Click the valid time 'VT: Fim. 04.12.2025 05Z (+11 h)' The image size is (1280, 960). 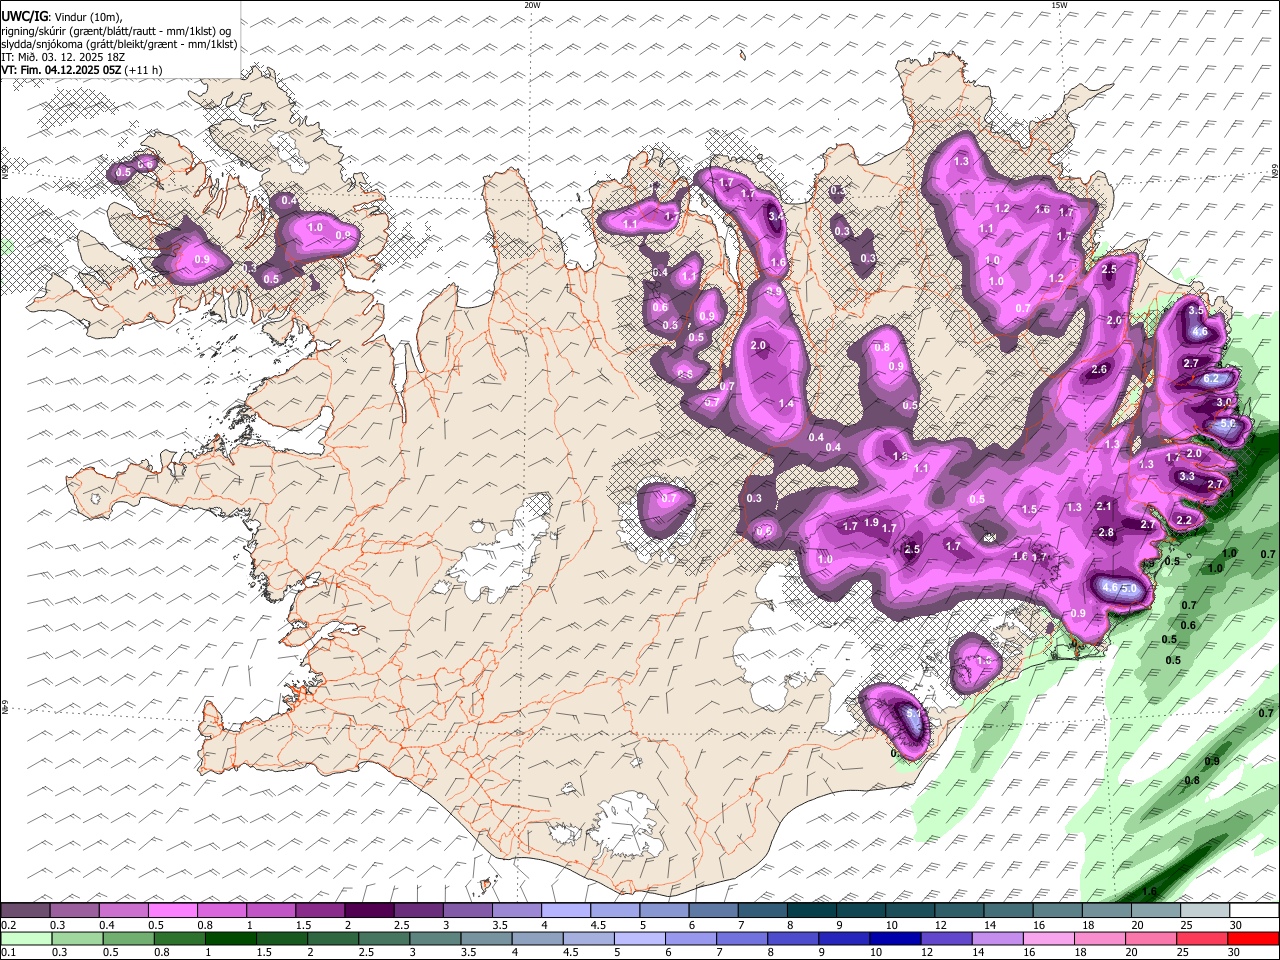point(82,70)
